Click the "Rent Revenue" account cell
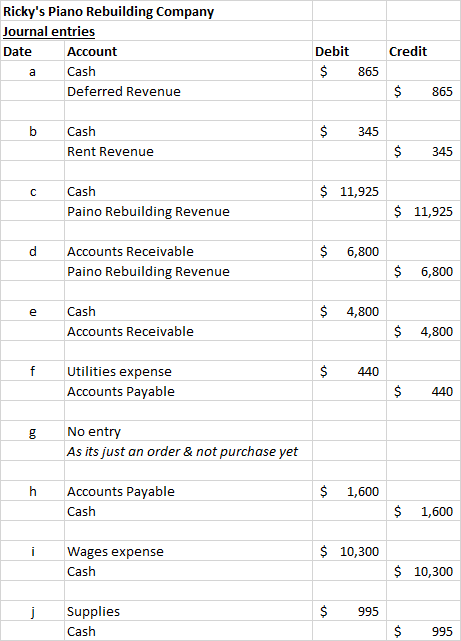 pos(188,151)
